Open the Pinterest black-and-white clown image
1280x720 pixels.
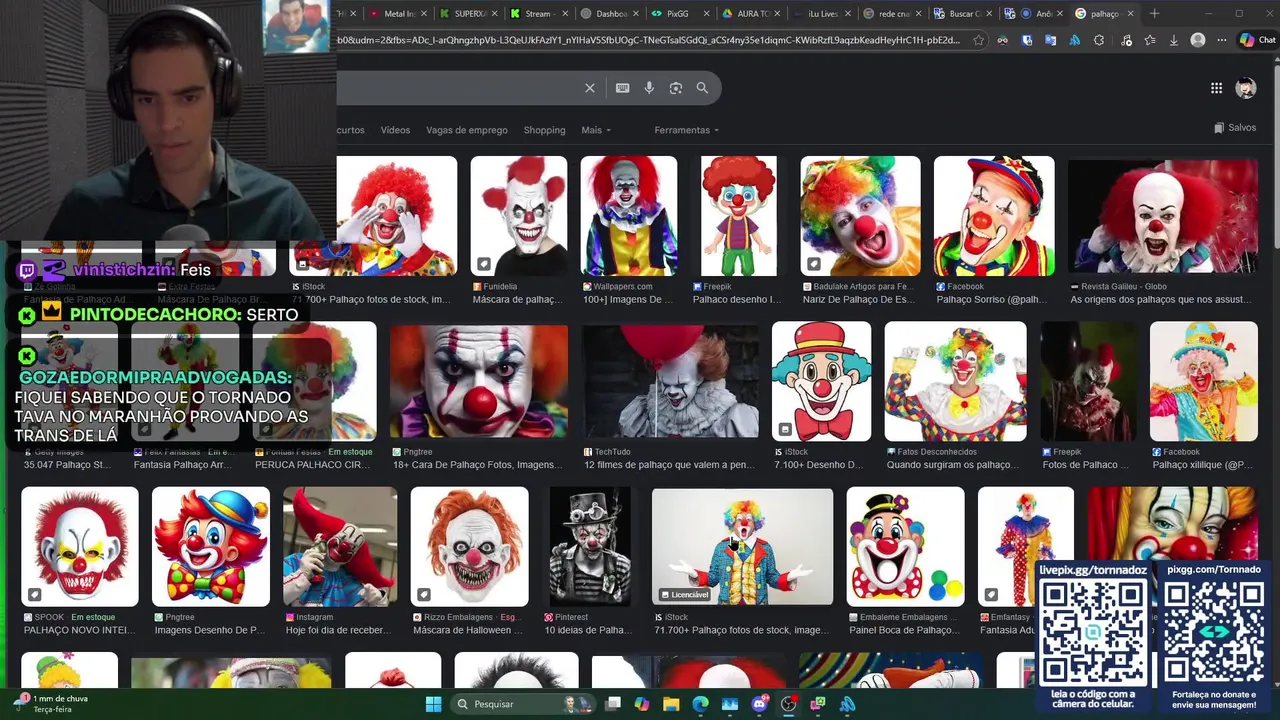click(590, 546)
